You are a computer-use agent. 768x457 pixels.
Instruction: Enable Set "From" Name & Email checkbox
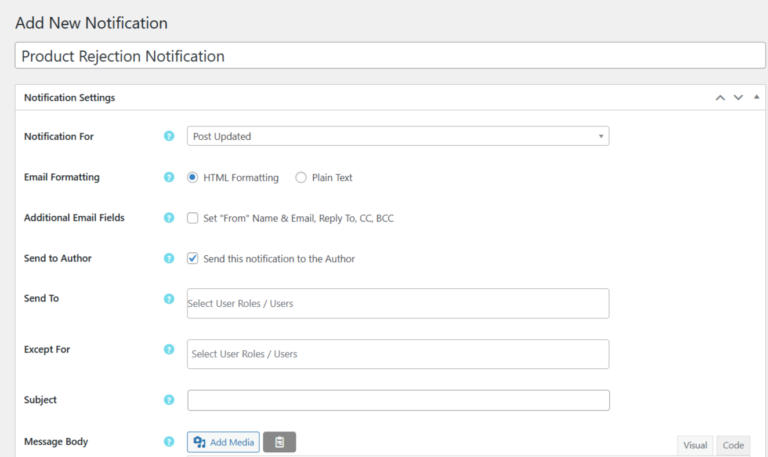coord(193,218)
